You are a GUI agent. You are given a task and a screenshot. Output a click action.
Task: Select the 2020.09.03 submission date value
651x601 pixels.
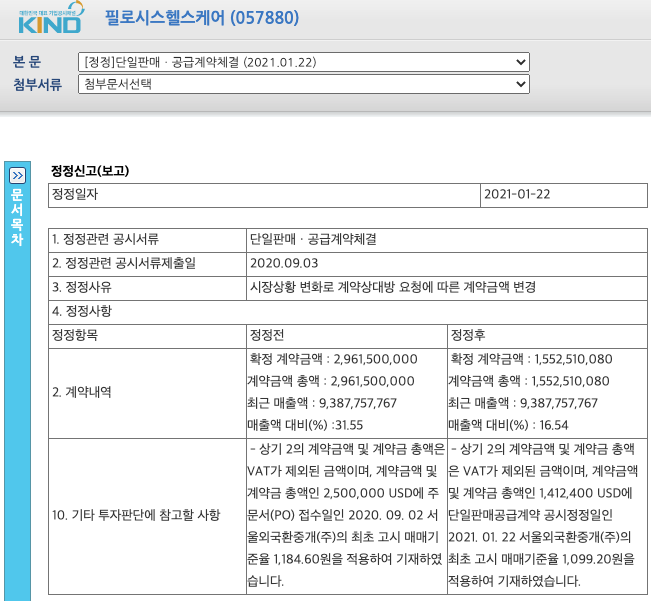click(284, 263)
